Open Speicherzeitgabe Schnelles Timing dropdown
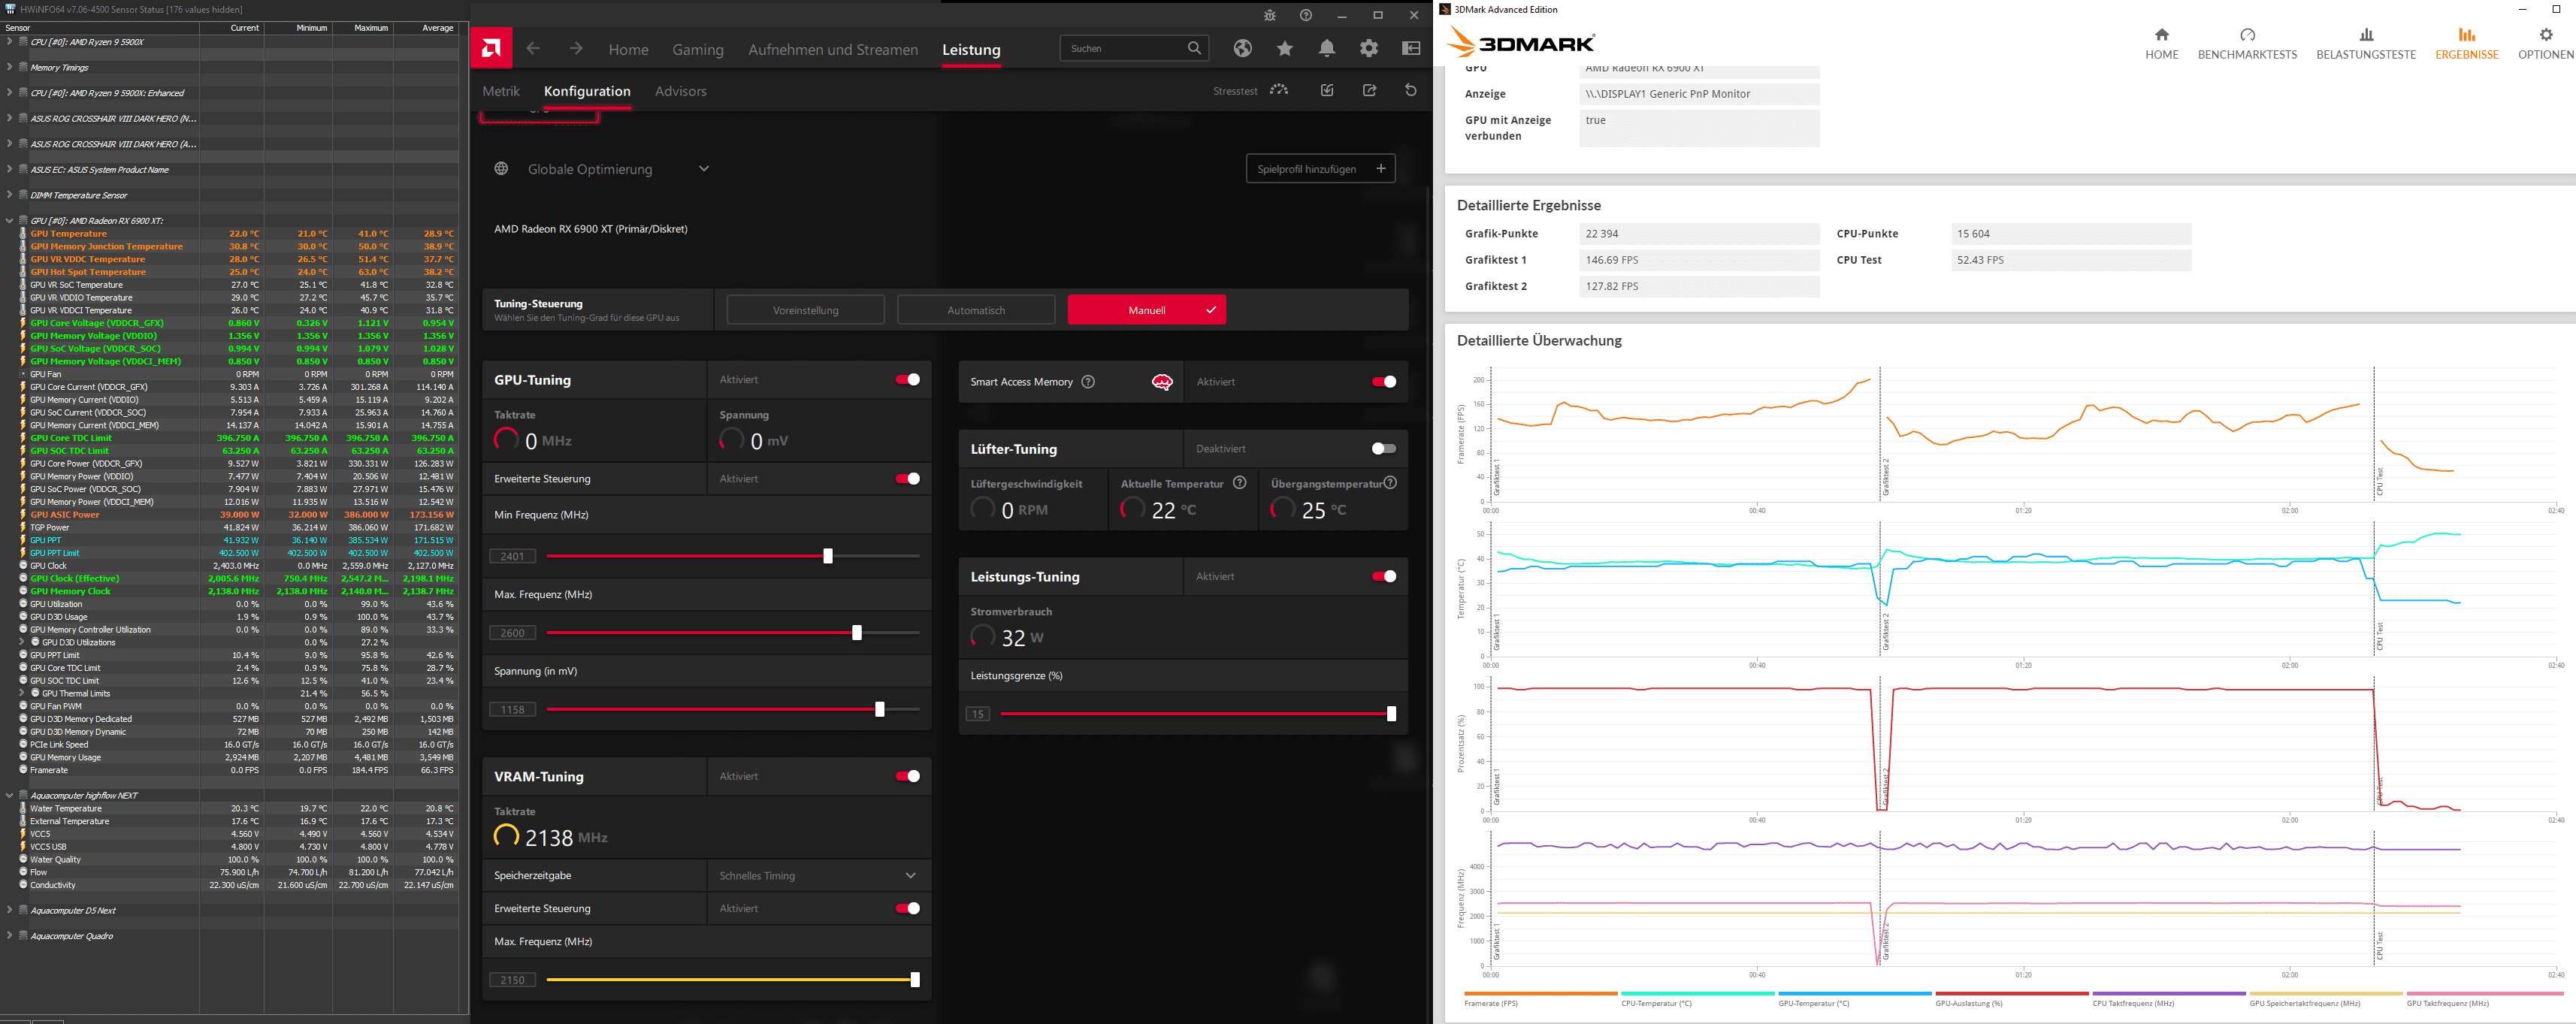The image size is (2576, 1024). click(x=819, y=876)
